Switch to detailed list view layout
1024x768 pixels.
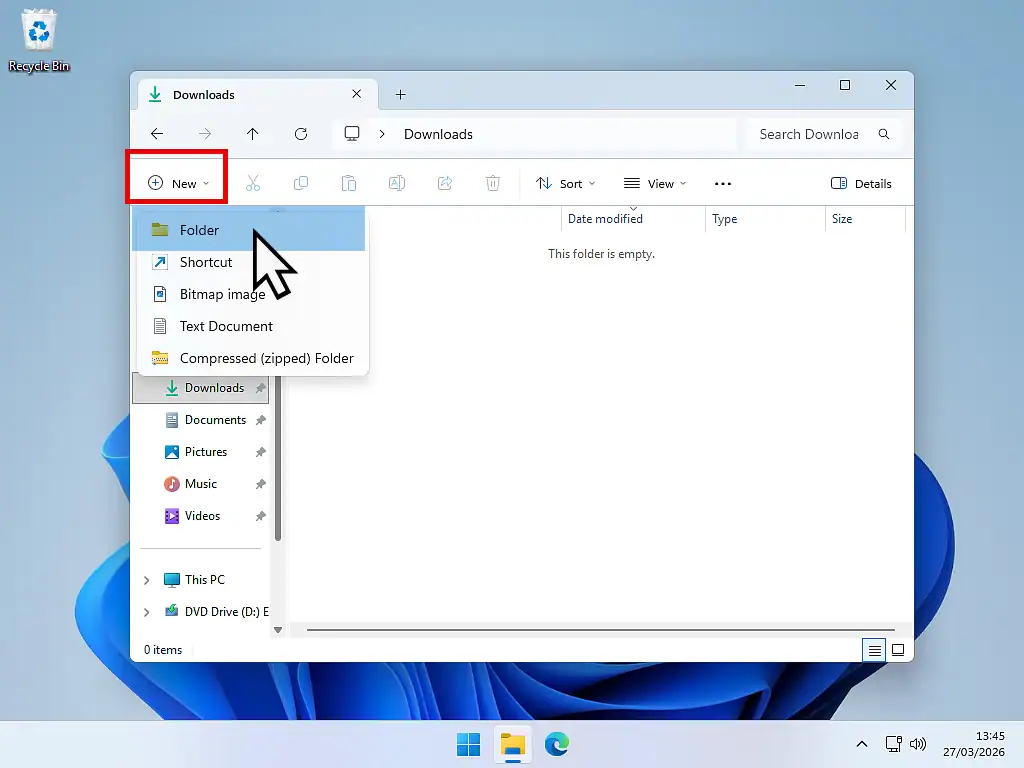click(x=873, y=649)
